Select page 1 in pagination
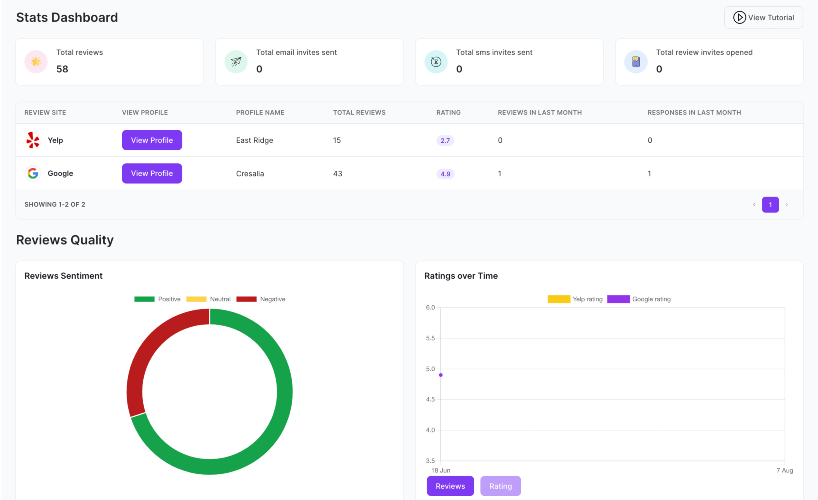818x500 pixels. (x=770, y=205)
